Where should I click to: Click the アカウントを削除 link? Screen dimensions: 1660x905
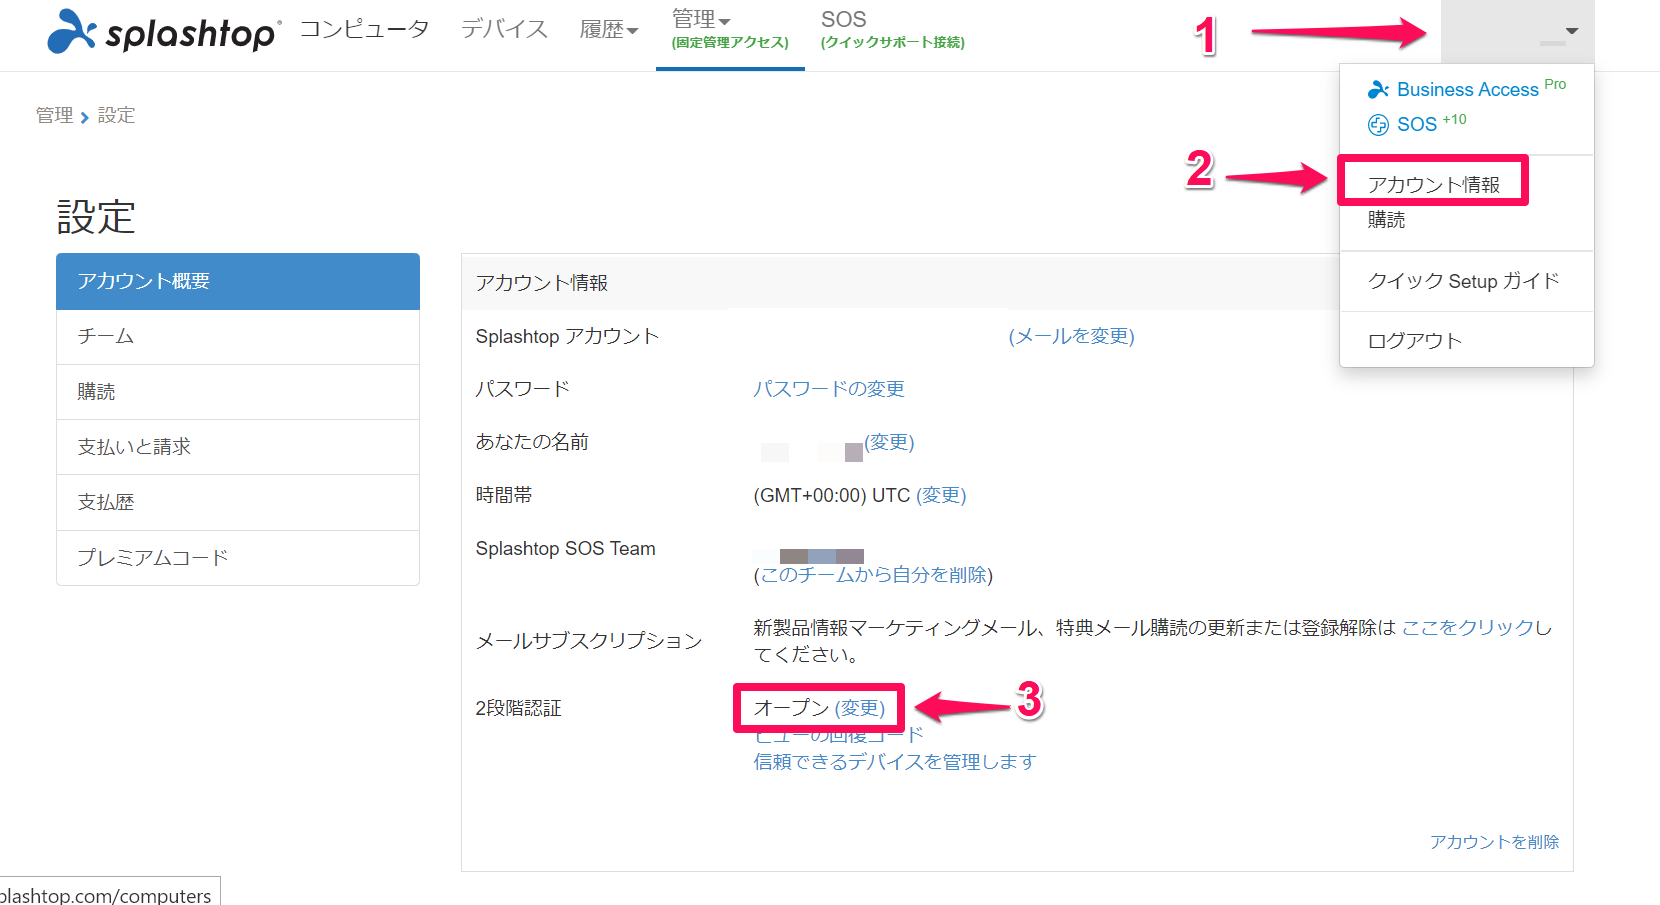pyautogui.click(x=1494, y=842)
